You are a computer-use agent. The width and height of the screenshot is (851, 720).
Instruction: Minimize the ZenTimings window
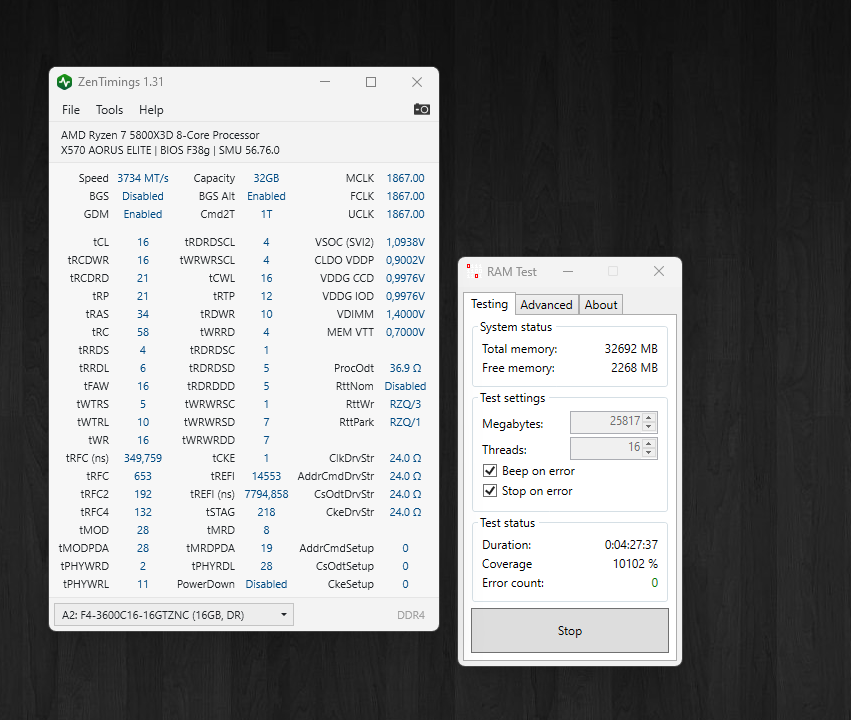click(x=325, y=82)
